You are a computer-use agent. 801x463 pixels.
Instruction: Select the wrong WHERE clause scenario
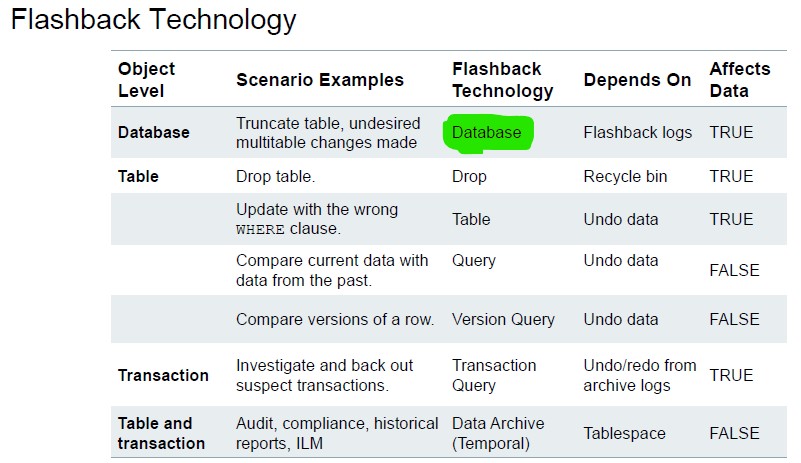click(316, 219)
